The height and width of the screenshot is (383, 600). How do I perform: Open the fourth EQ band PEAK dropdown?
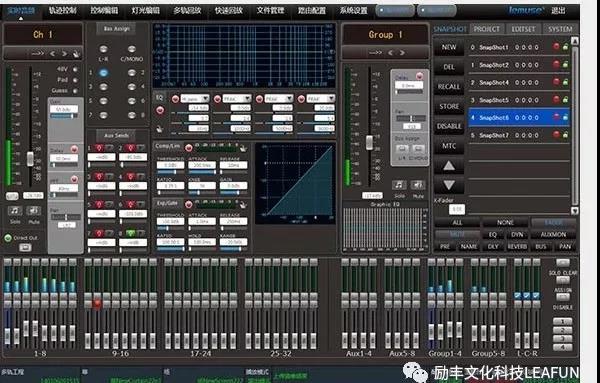click(321, 99)
